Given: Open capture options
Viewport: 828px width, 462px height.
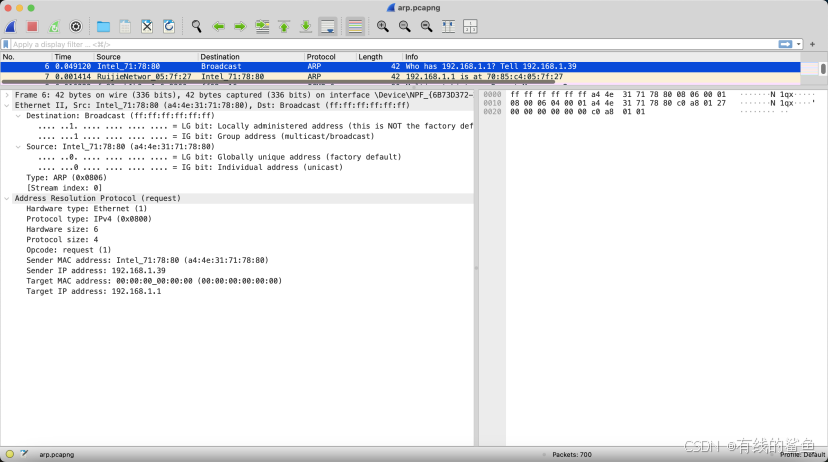Looking at the screenshot, I should coord(76,26).
